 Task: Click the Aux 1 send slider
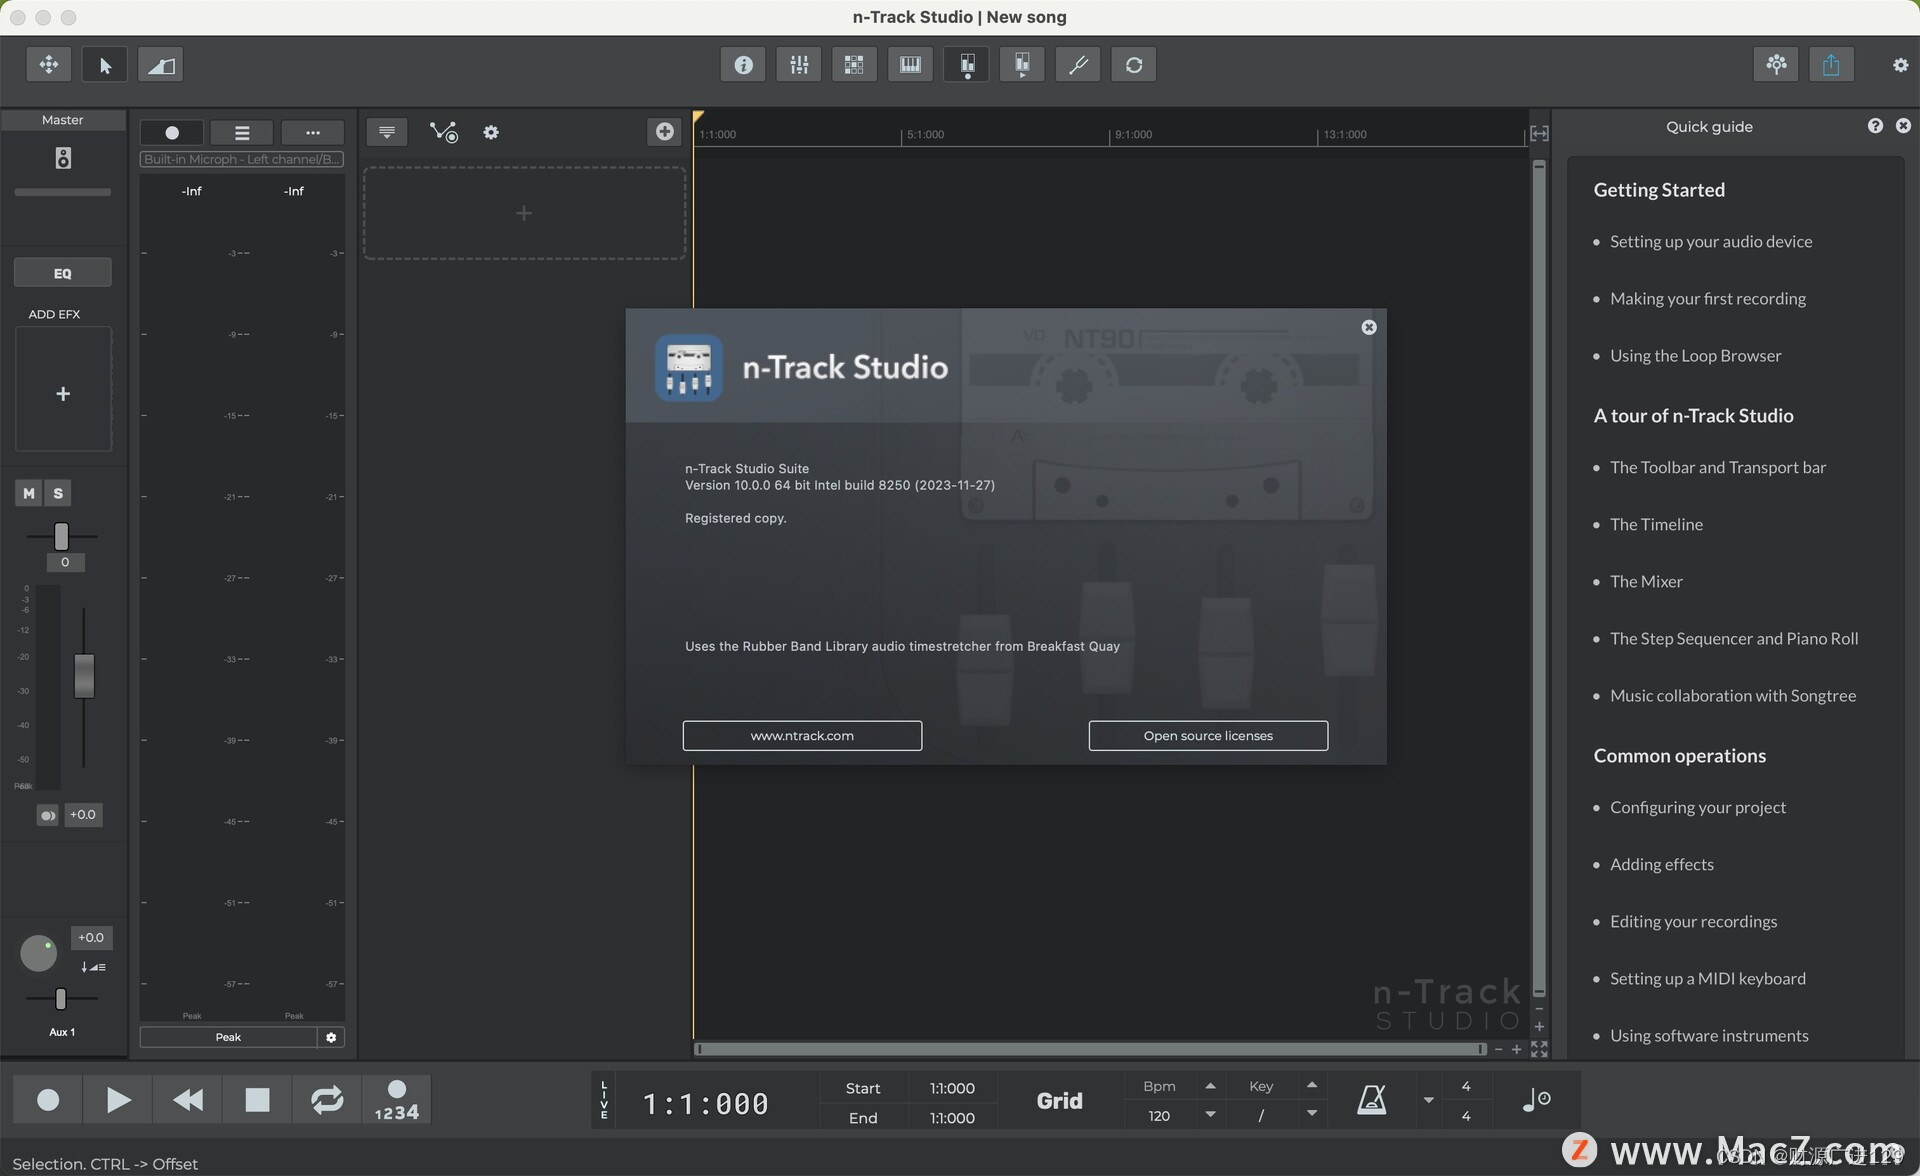[60, 999]
